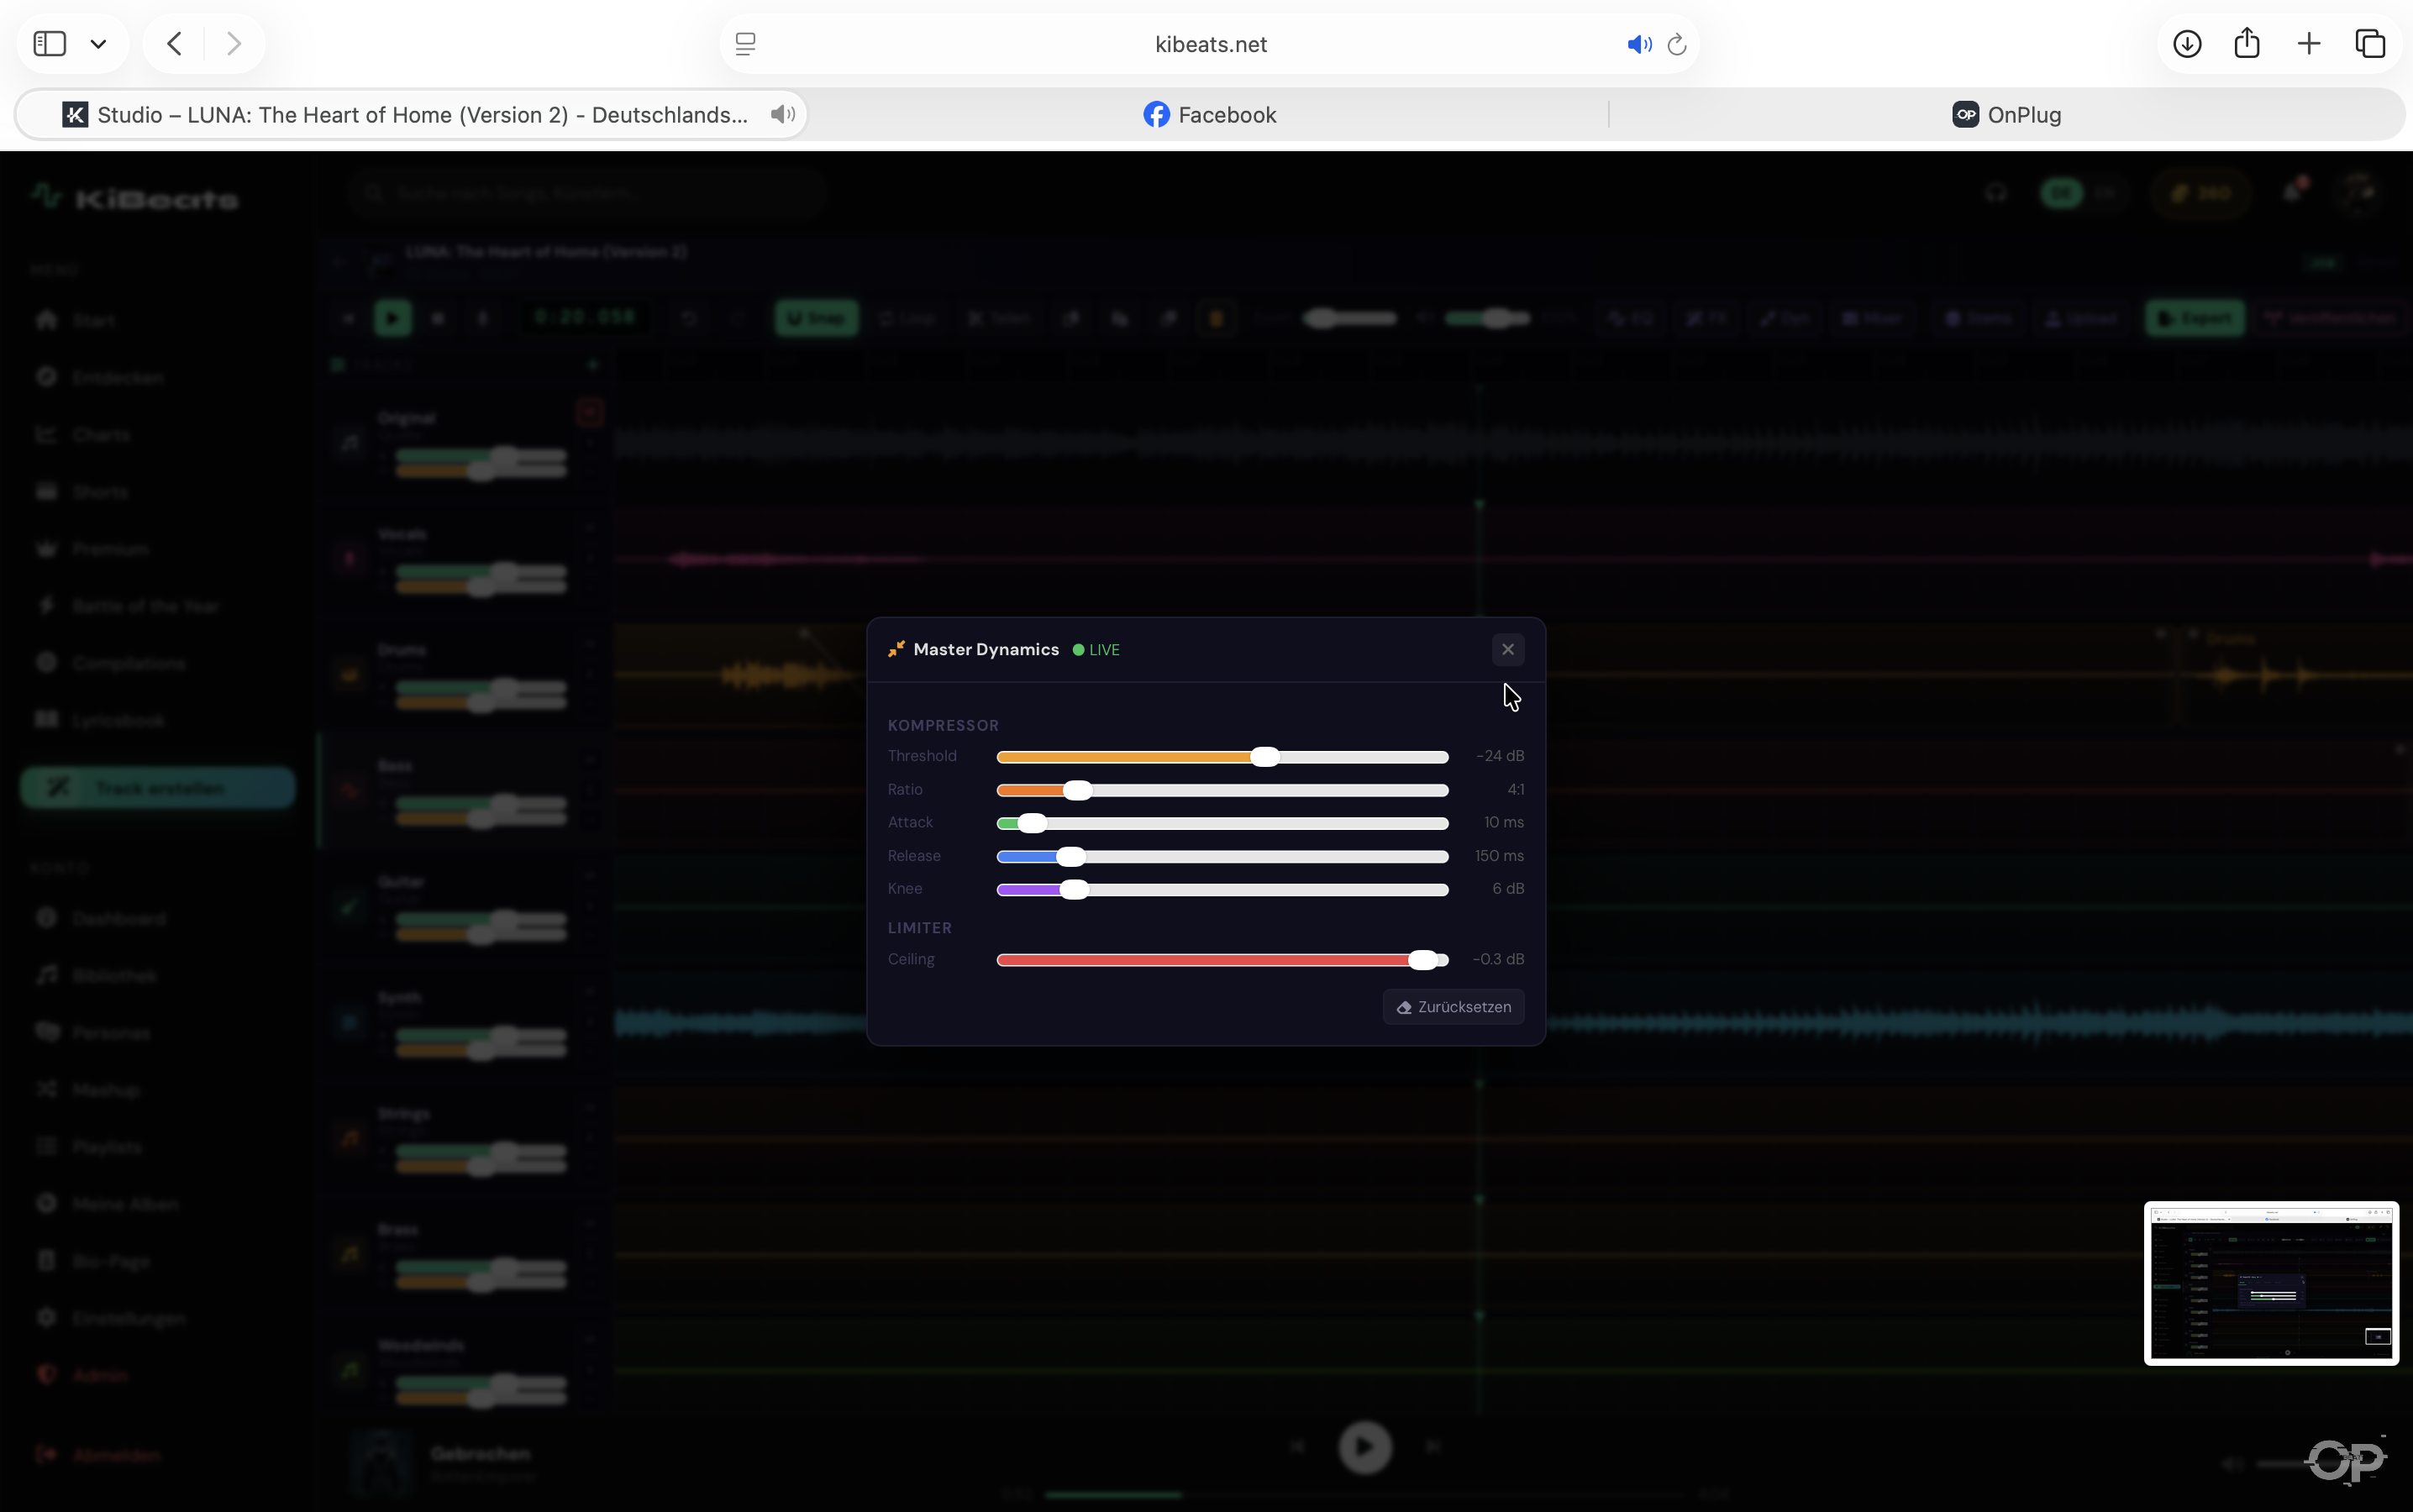Adjust the Knee slider
Screen dimensions: 2413x1512
(x=1222, y=890)
